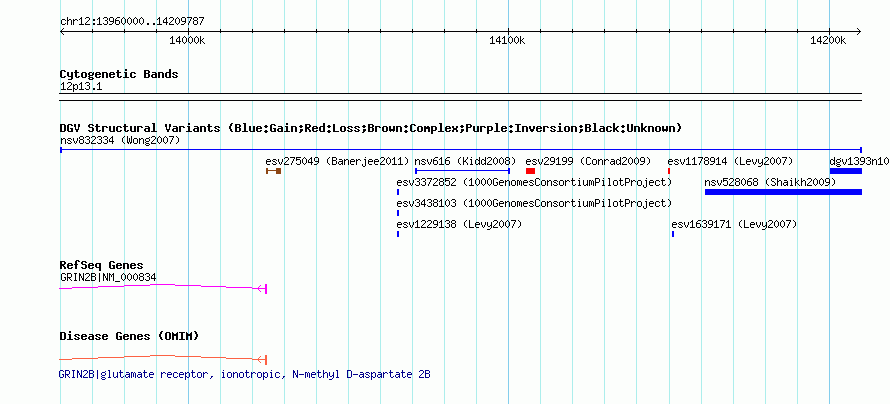Screen dimensions: 890x404
Task: Click the blue esv1639171 variant tick
Action: click(x=673, y=234)
